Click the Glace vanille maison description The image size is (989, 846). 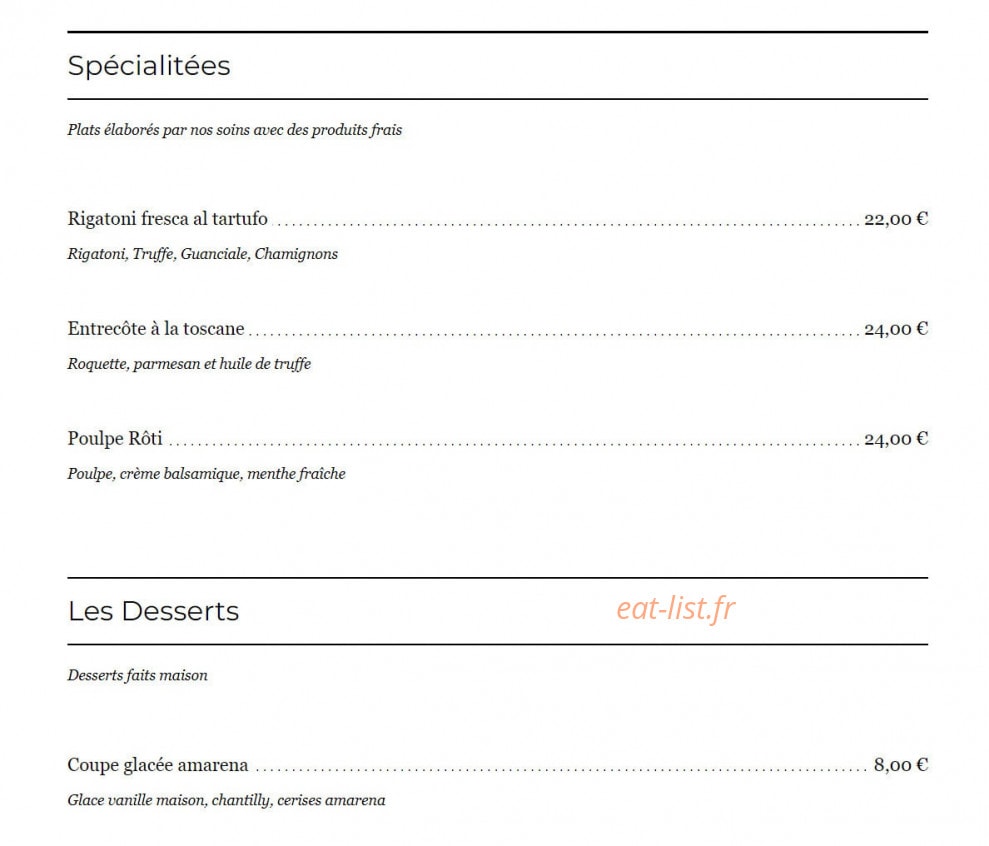point(226,800)
